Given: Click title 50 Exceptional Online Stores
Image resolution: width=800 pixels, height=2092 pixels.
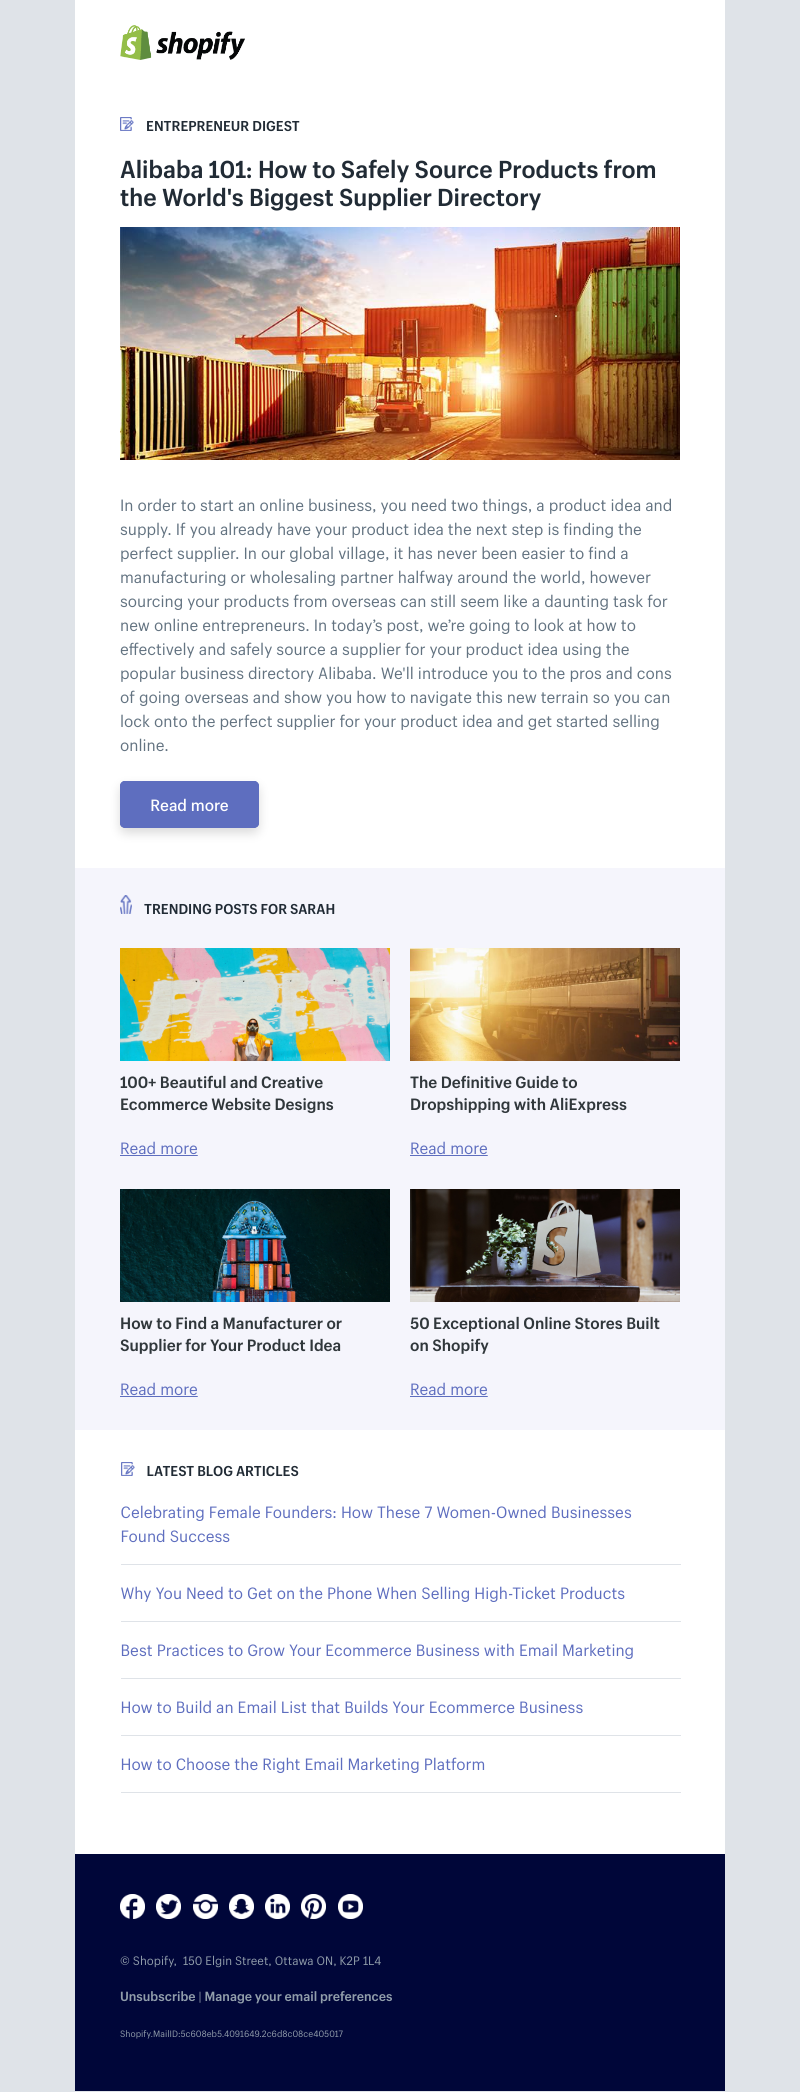Looking at the screenshot, I should coord(535,1334).
